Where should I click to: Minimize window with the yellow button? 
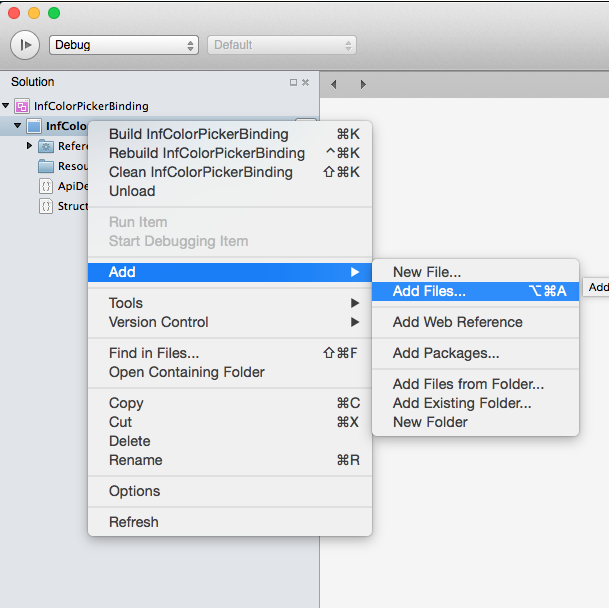(x=34, y=13)
